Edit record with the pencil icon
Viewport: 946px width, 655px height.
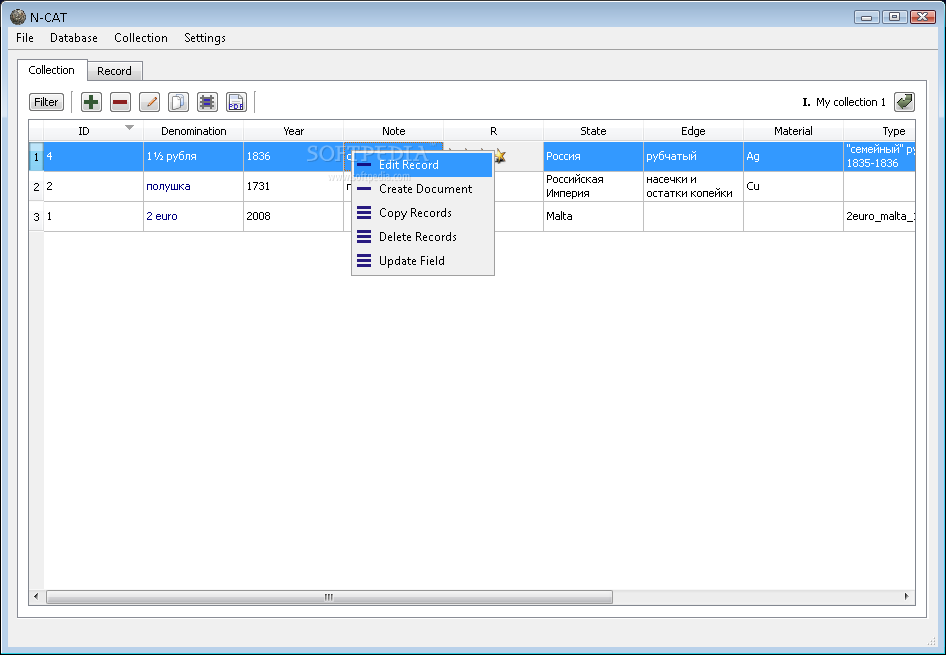tap(149, 102)
